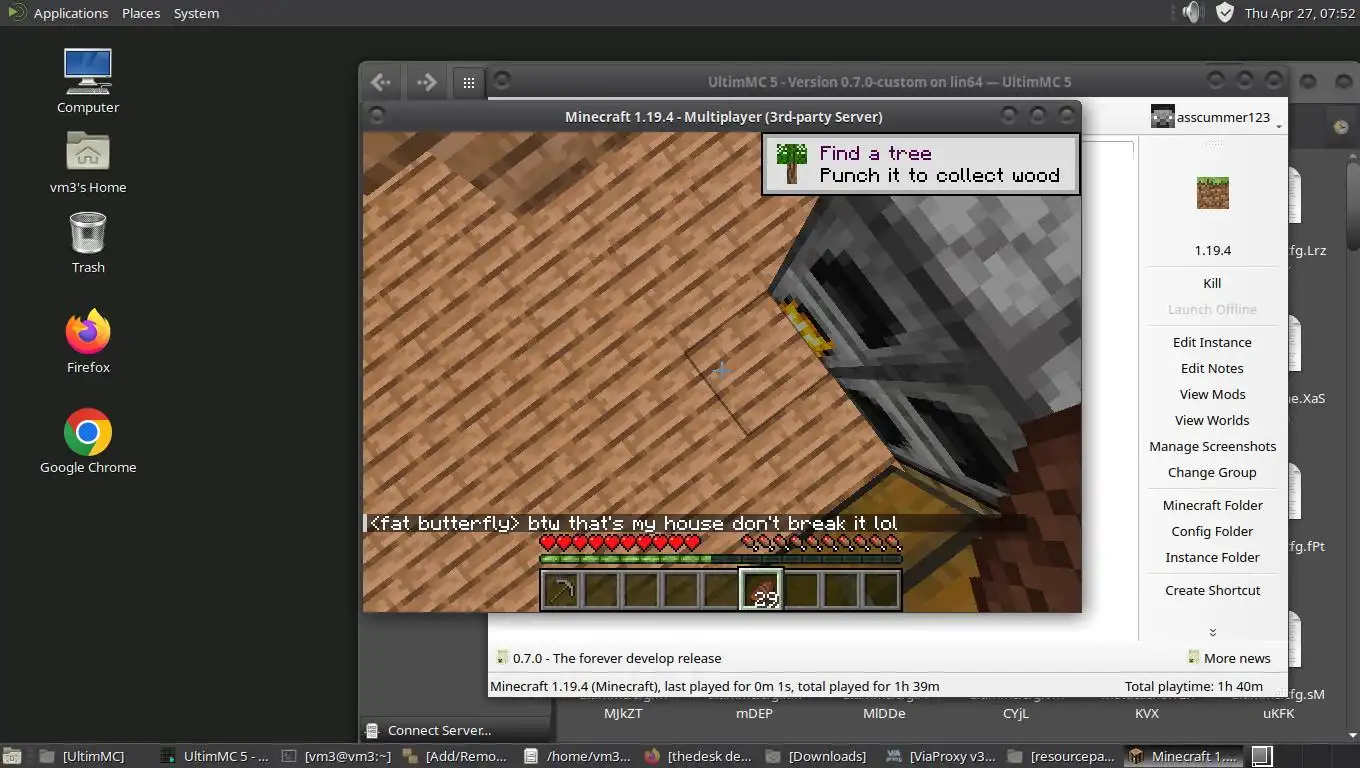Image resolution: width=1360 pixels, height=768 pixels.
Task: Click the show desktop icon in taskbar
Action: [12, 756]
